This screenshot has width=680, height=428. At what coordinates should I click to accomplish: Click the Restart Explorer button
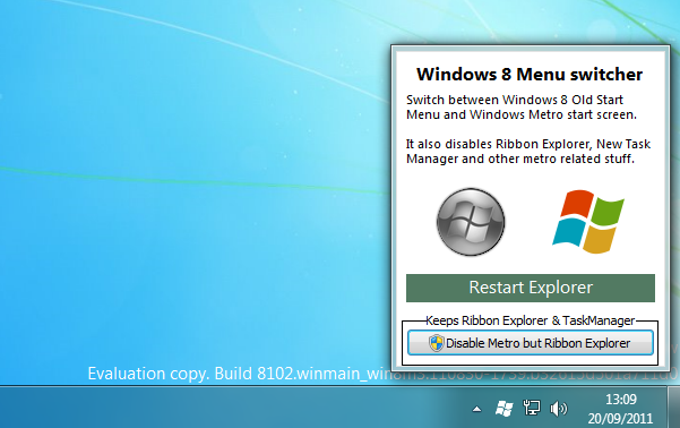tap(530, 288)
